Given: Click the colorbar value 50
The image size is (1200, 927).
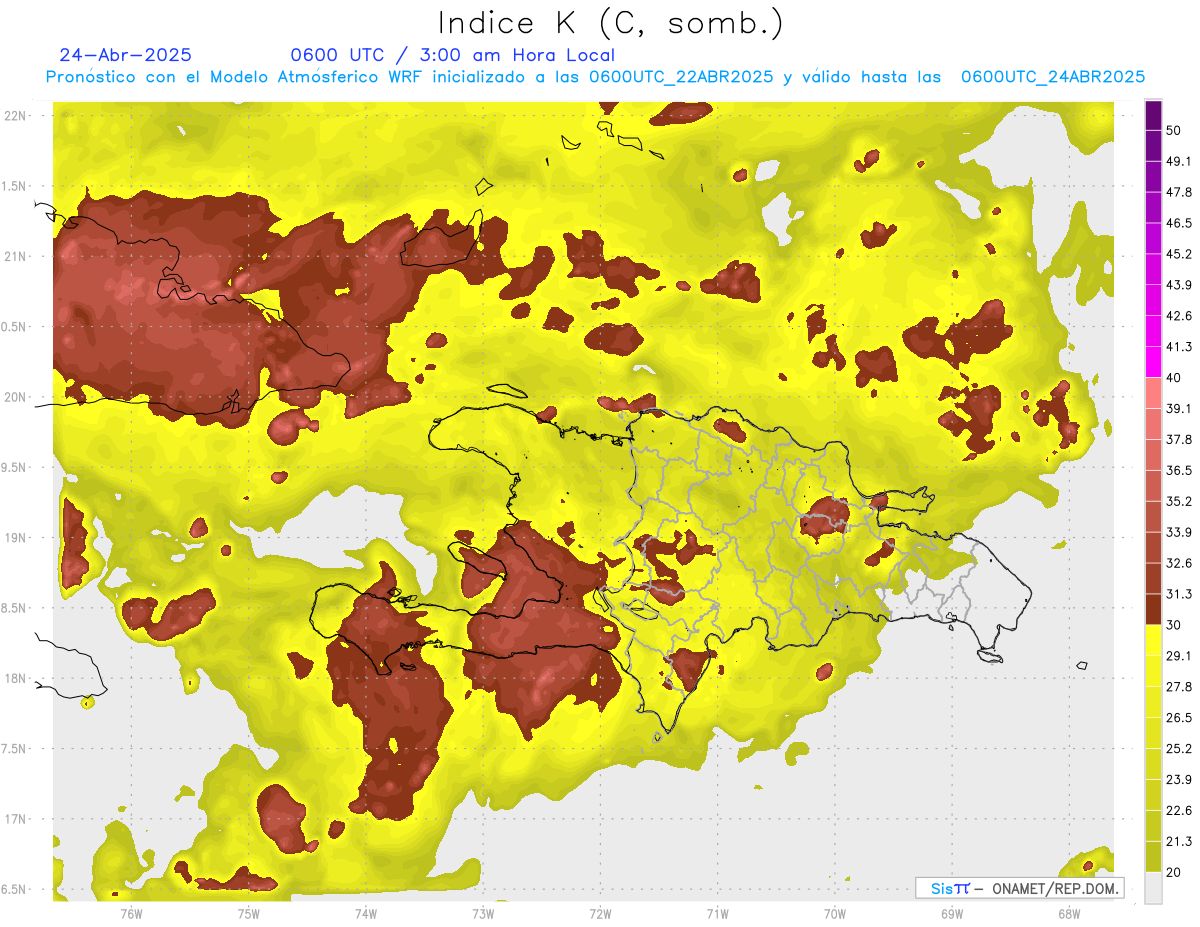Looking at the screenshot, I should click(x=1174, y=130).
